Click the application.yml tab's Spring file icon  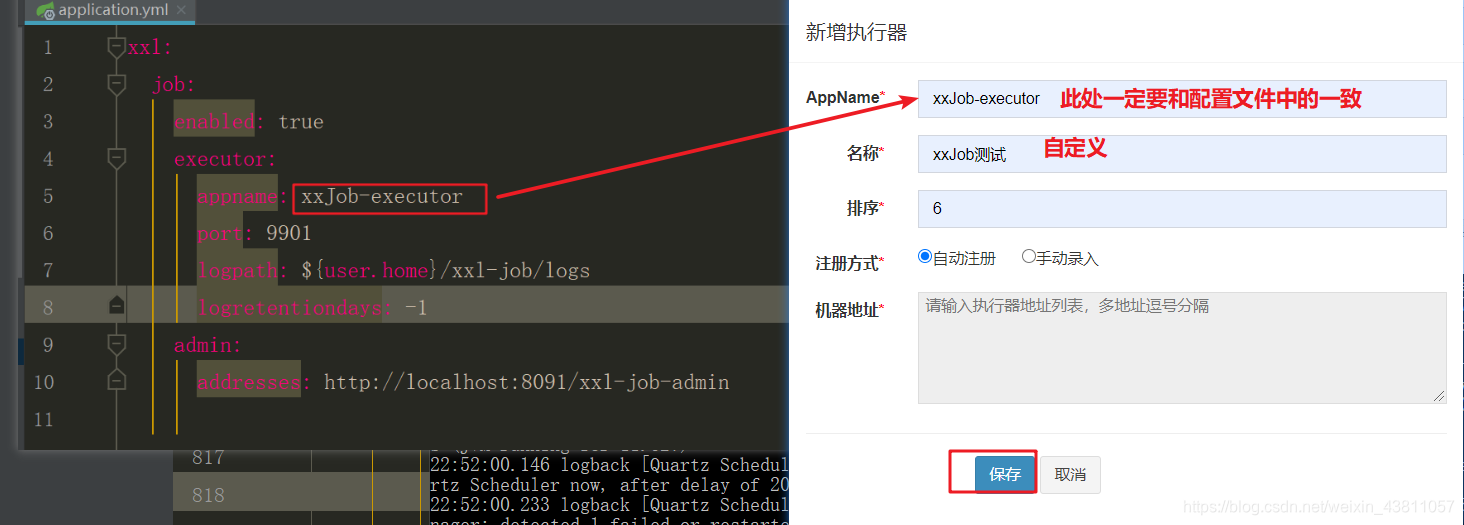pyautogui.click(x=45, y=11)
